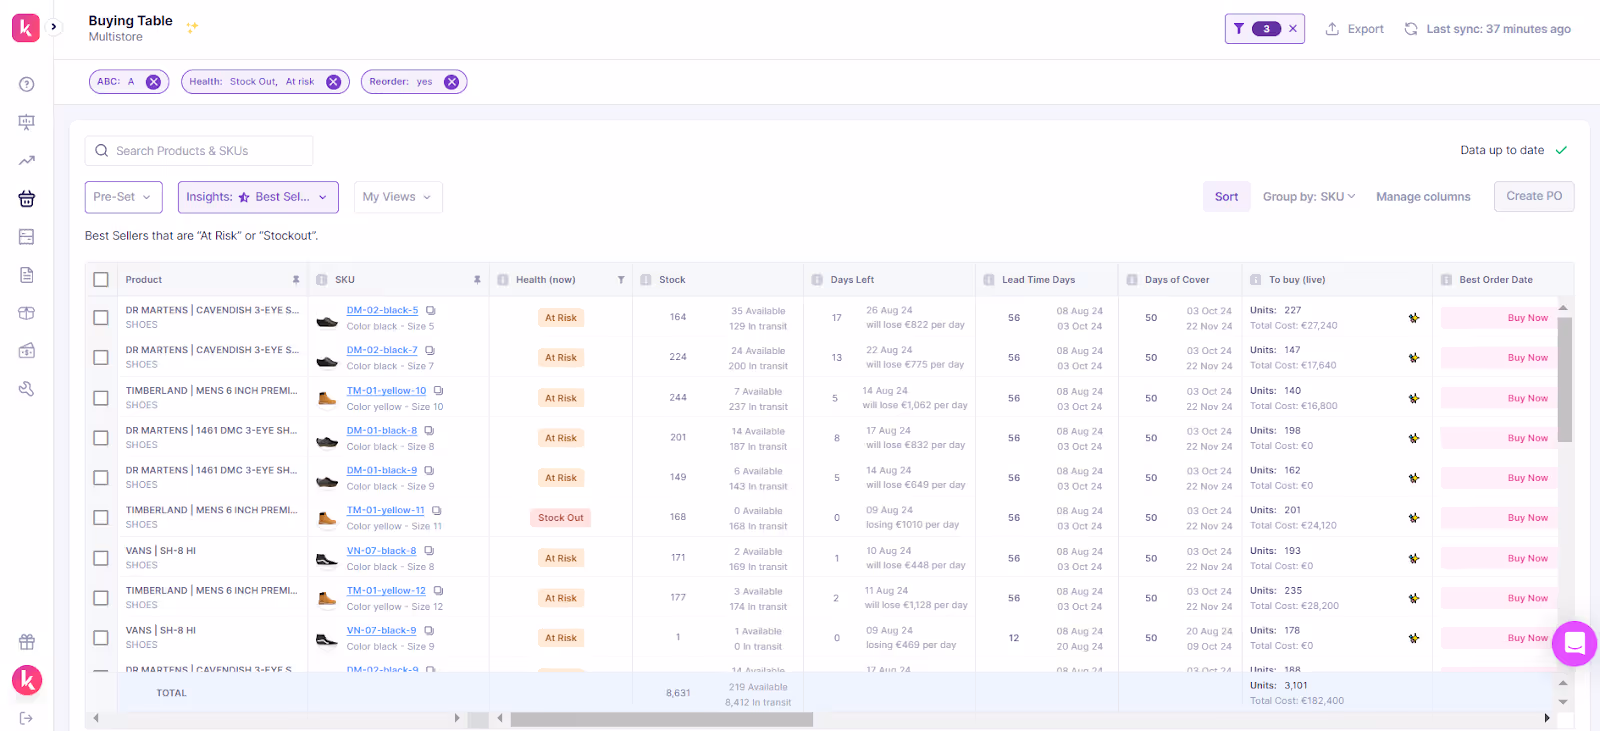Screen dimensions: 1600x731
Task: Click the At Risk badge for DM-02-black-5
Action: coord(561,318)
